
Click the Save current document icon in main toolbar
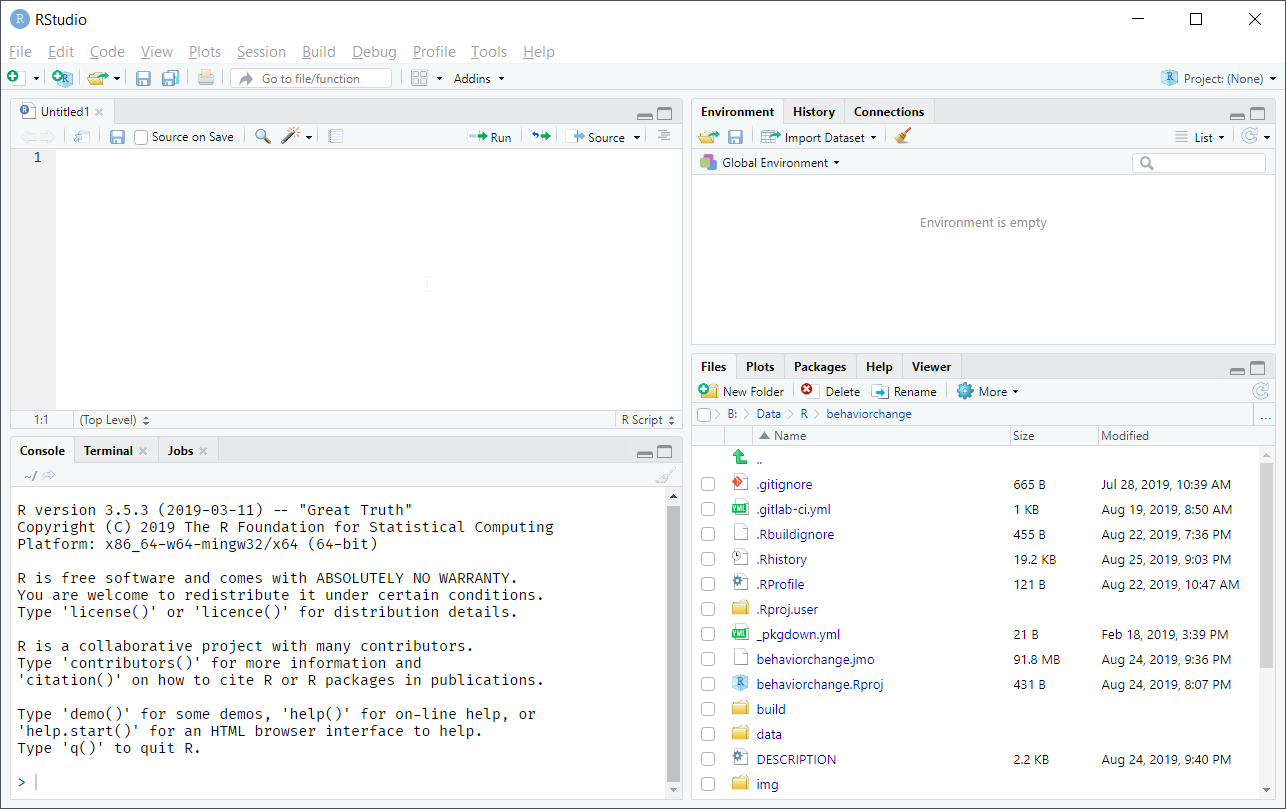(x=143, y=78)
